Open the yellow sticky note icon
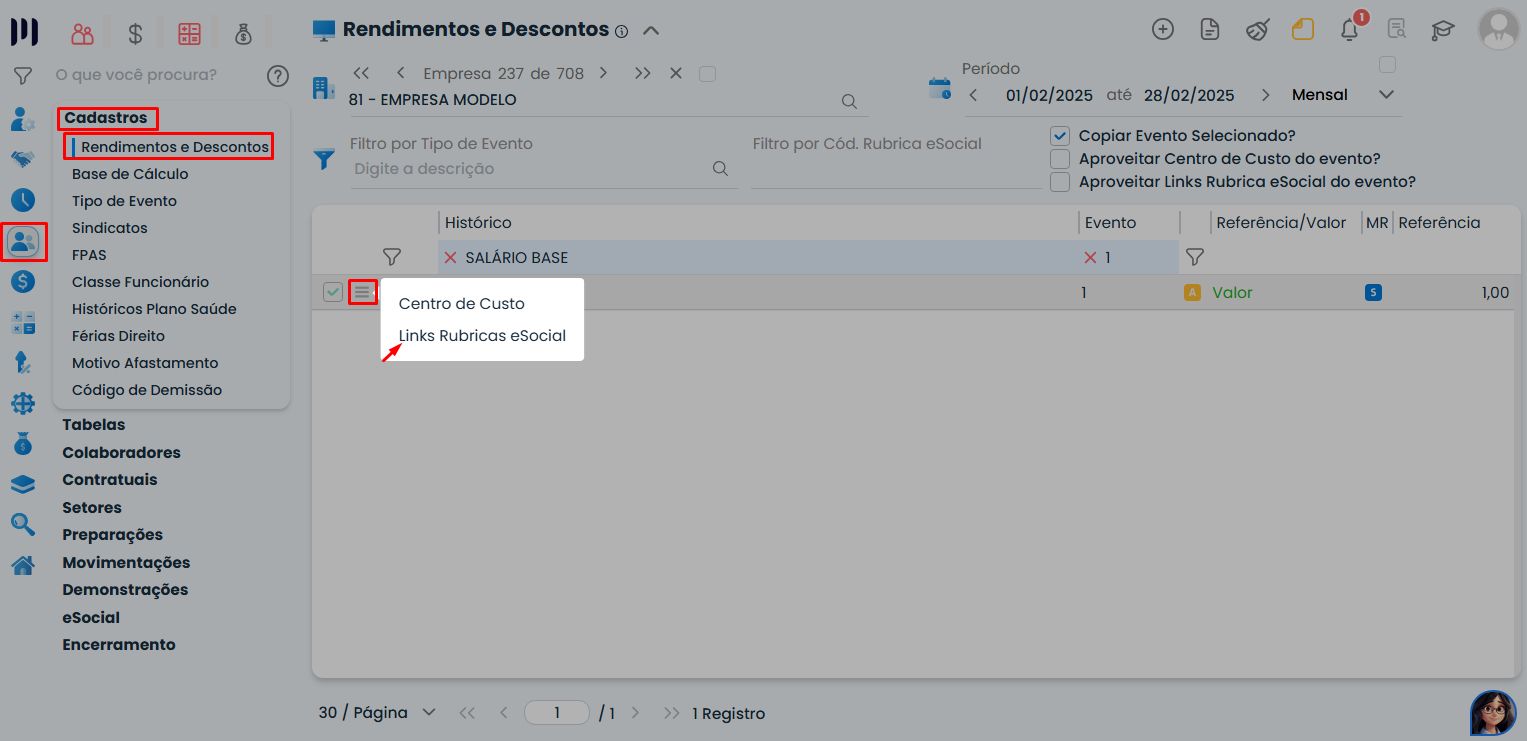 (1303, 29)
